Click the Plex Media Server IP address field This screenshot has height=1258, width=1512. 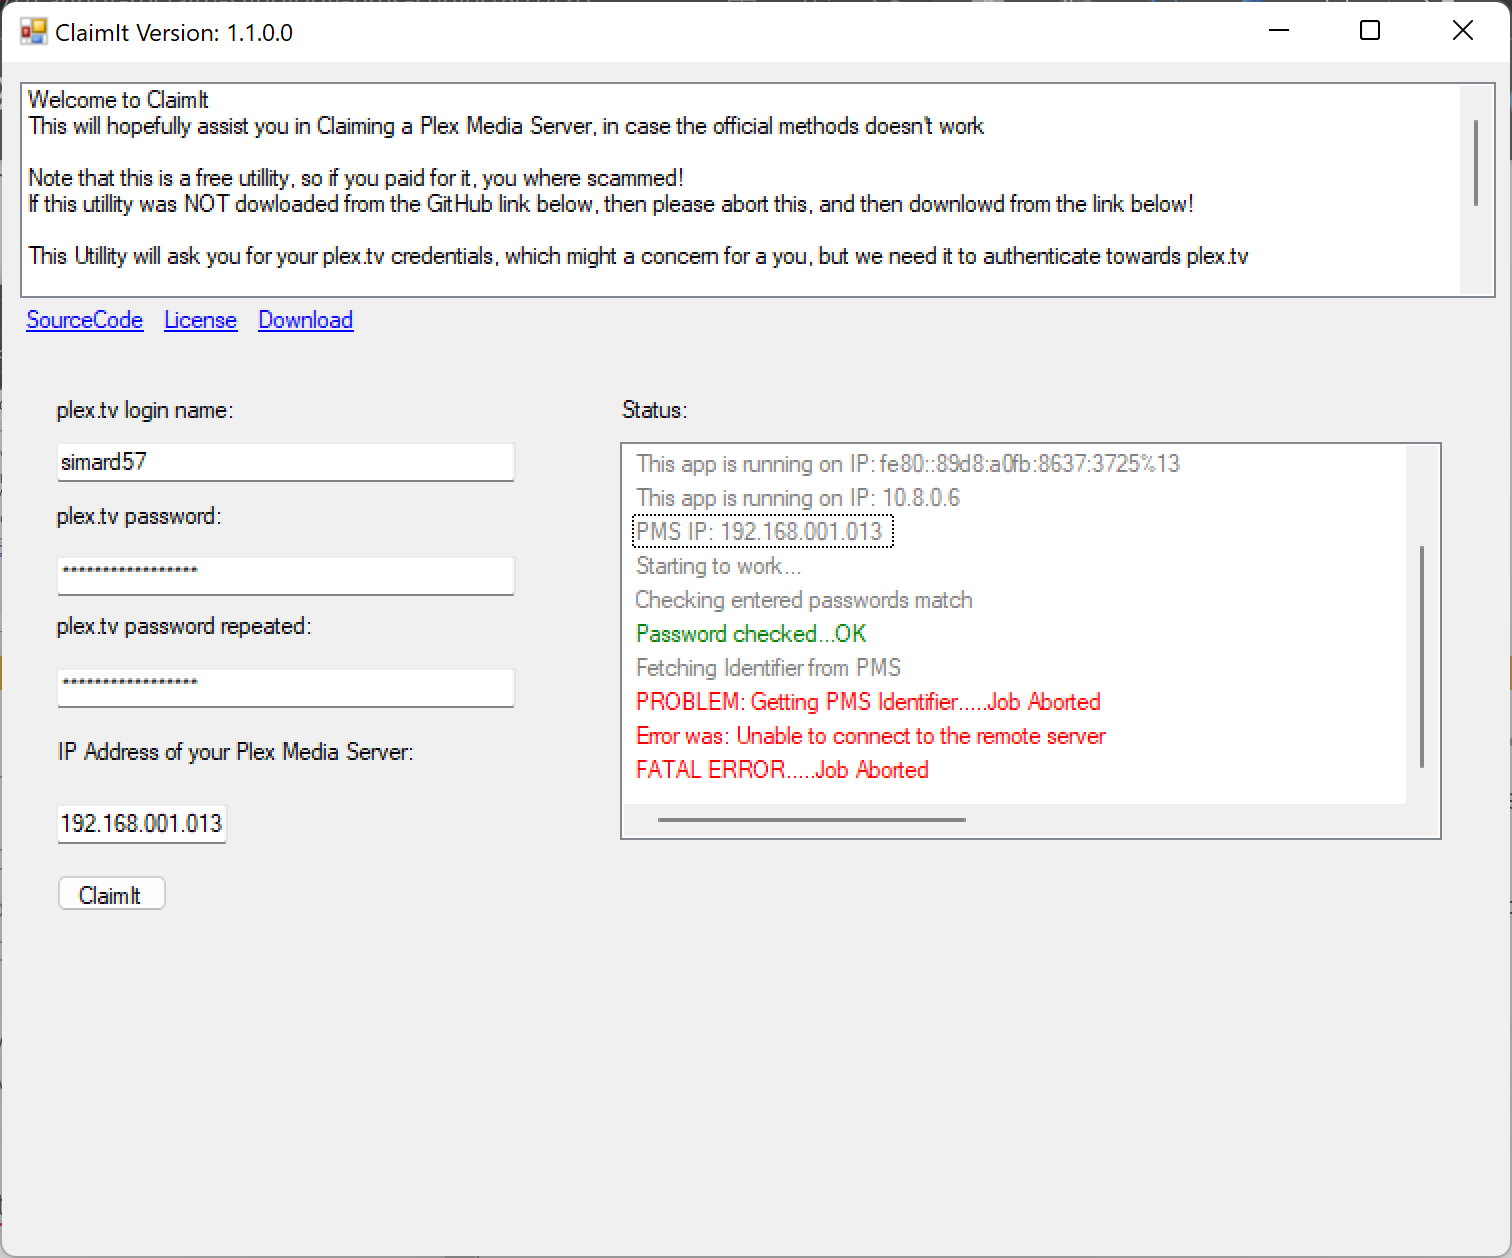142,824
